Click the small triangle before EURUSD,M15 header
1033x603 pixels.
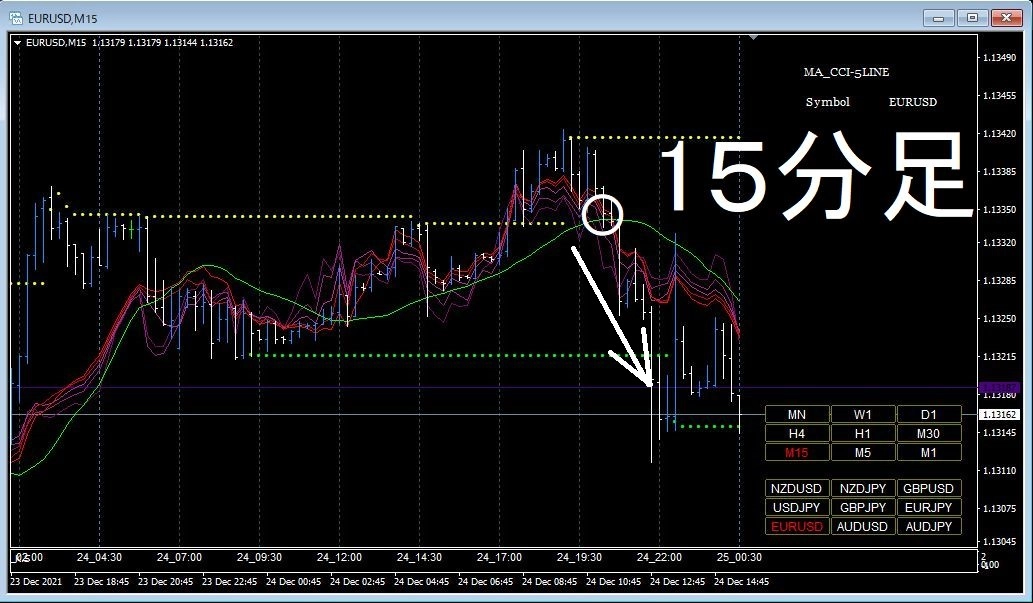coord(18,43)
